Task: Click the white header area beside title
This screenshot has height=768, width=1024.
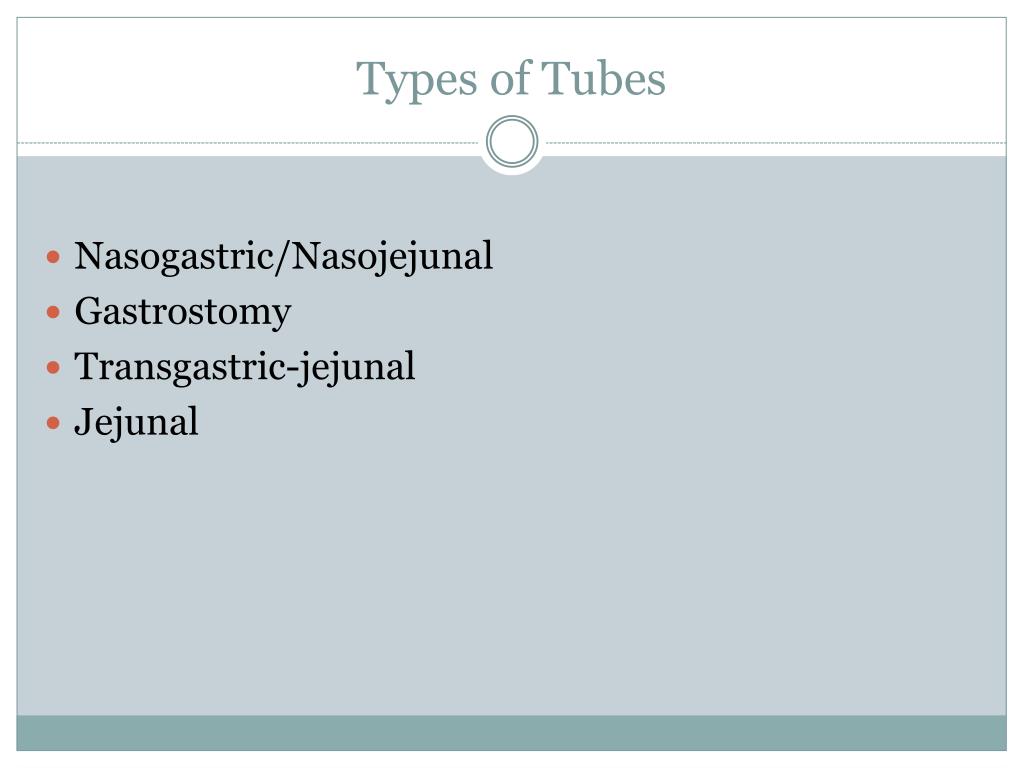Action: click(x=836, y=78)
